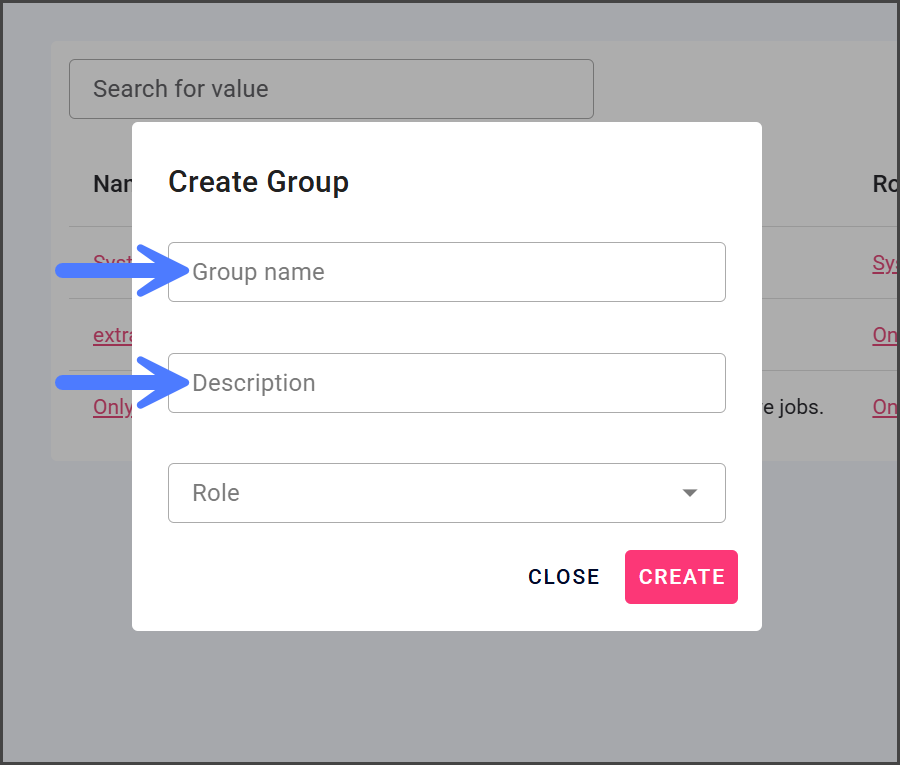
Task: Open the 'extra' group name link
Action: click(113, 335)
